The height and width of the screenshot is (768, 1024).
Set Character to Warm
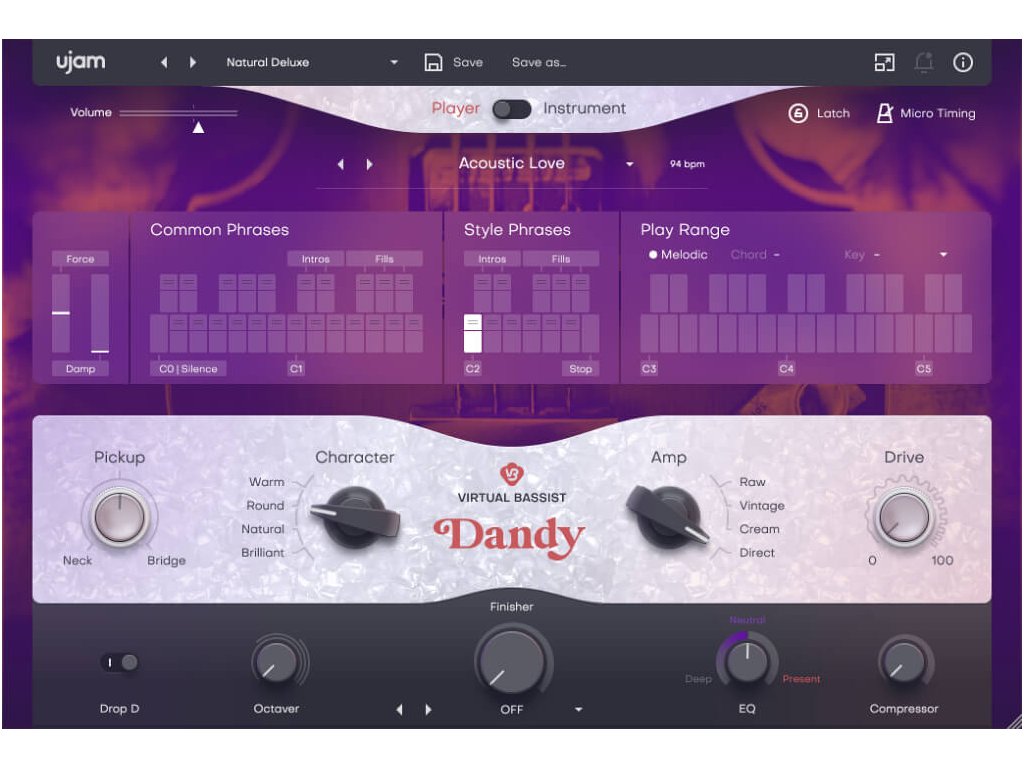(266, 482)
